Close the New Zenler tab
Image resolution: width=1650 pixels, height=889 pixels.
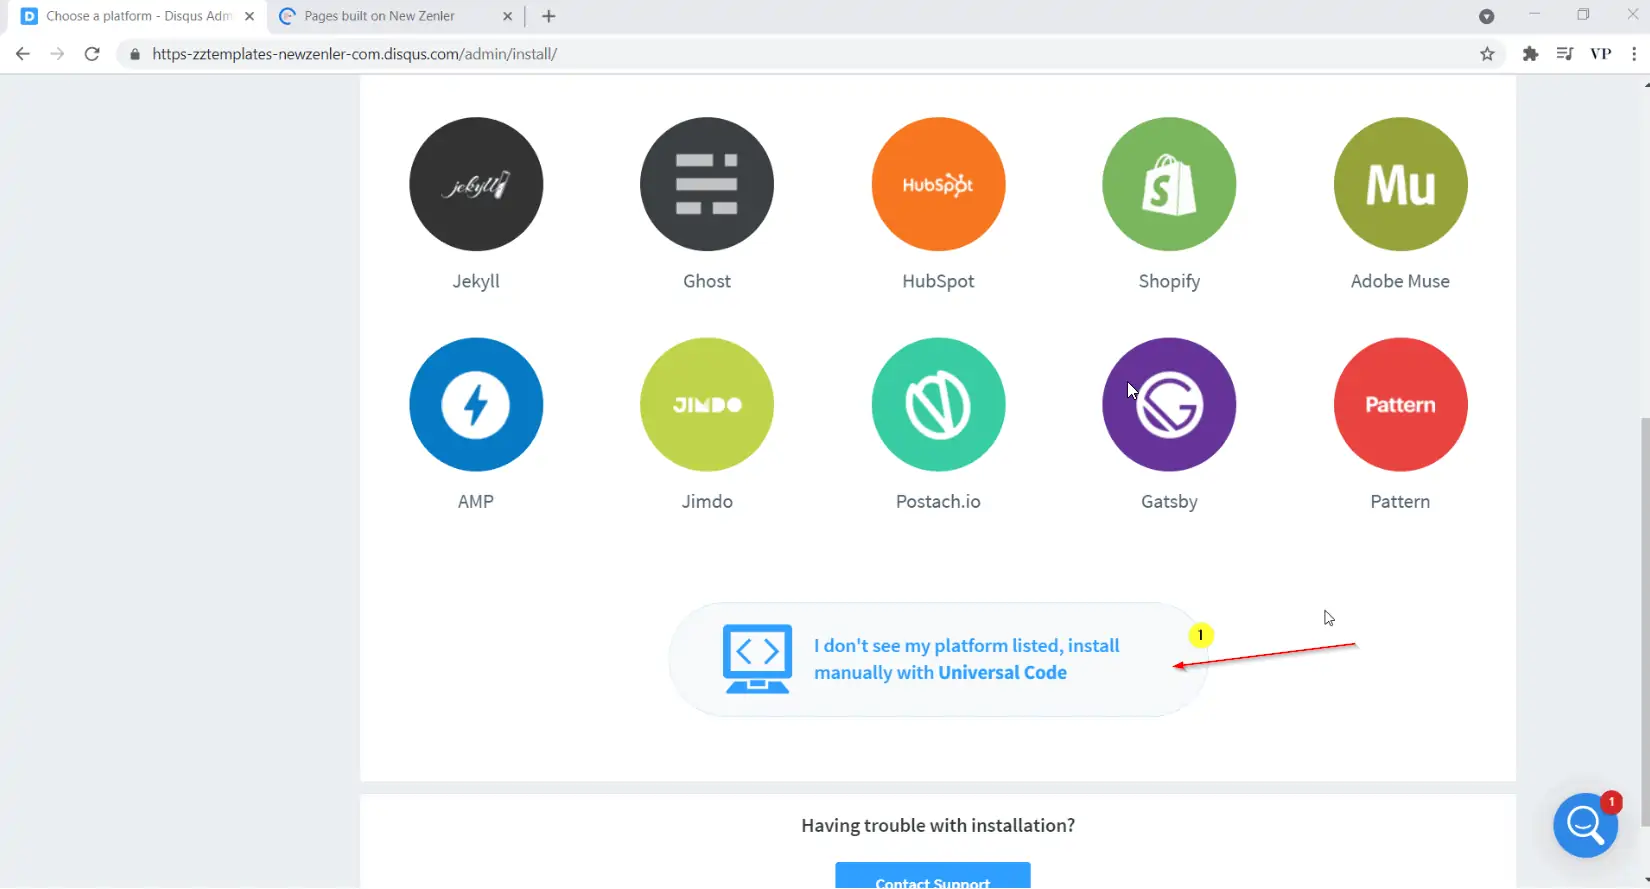[x=507, y=16]
